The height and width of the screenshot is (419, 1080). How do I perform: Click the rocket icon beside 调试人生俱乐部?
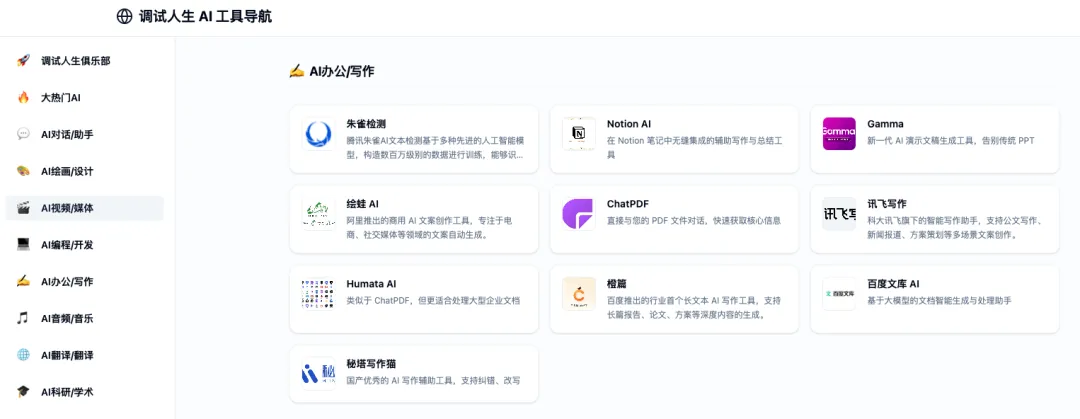coord(23,61)
